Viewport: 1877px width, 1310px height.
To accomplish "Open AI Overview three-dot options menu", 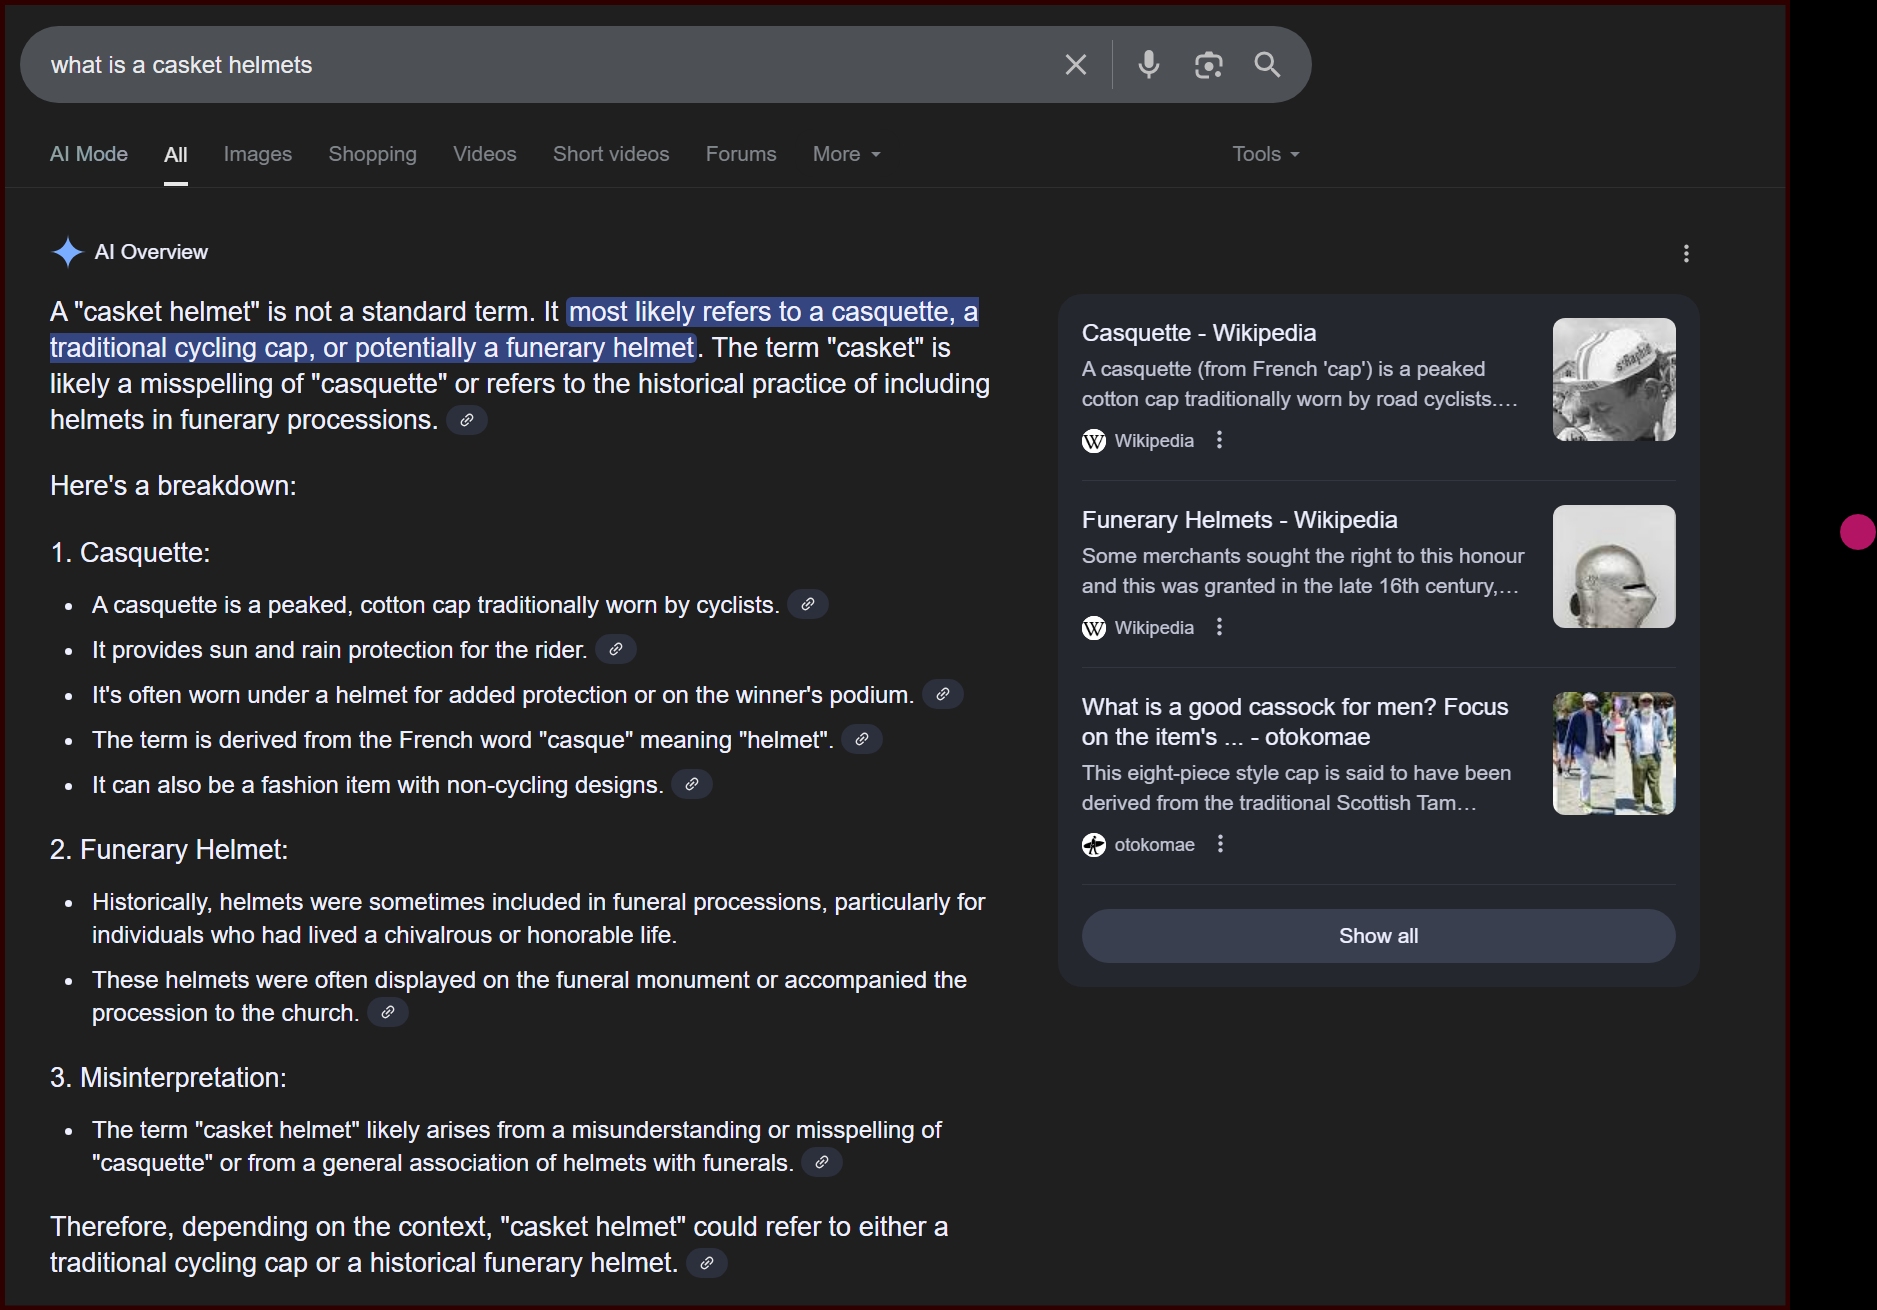I will pos(1686,254).
